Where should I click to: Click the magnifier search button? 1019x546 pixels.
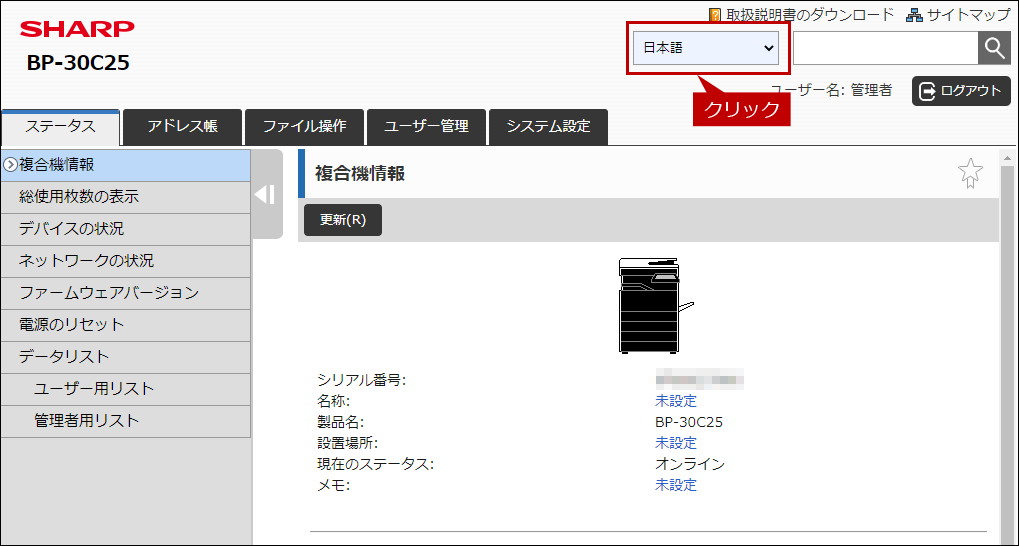[994, 48]
